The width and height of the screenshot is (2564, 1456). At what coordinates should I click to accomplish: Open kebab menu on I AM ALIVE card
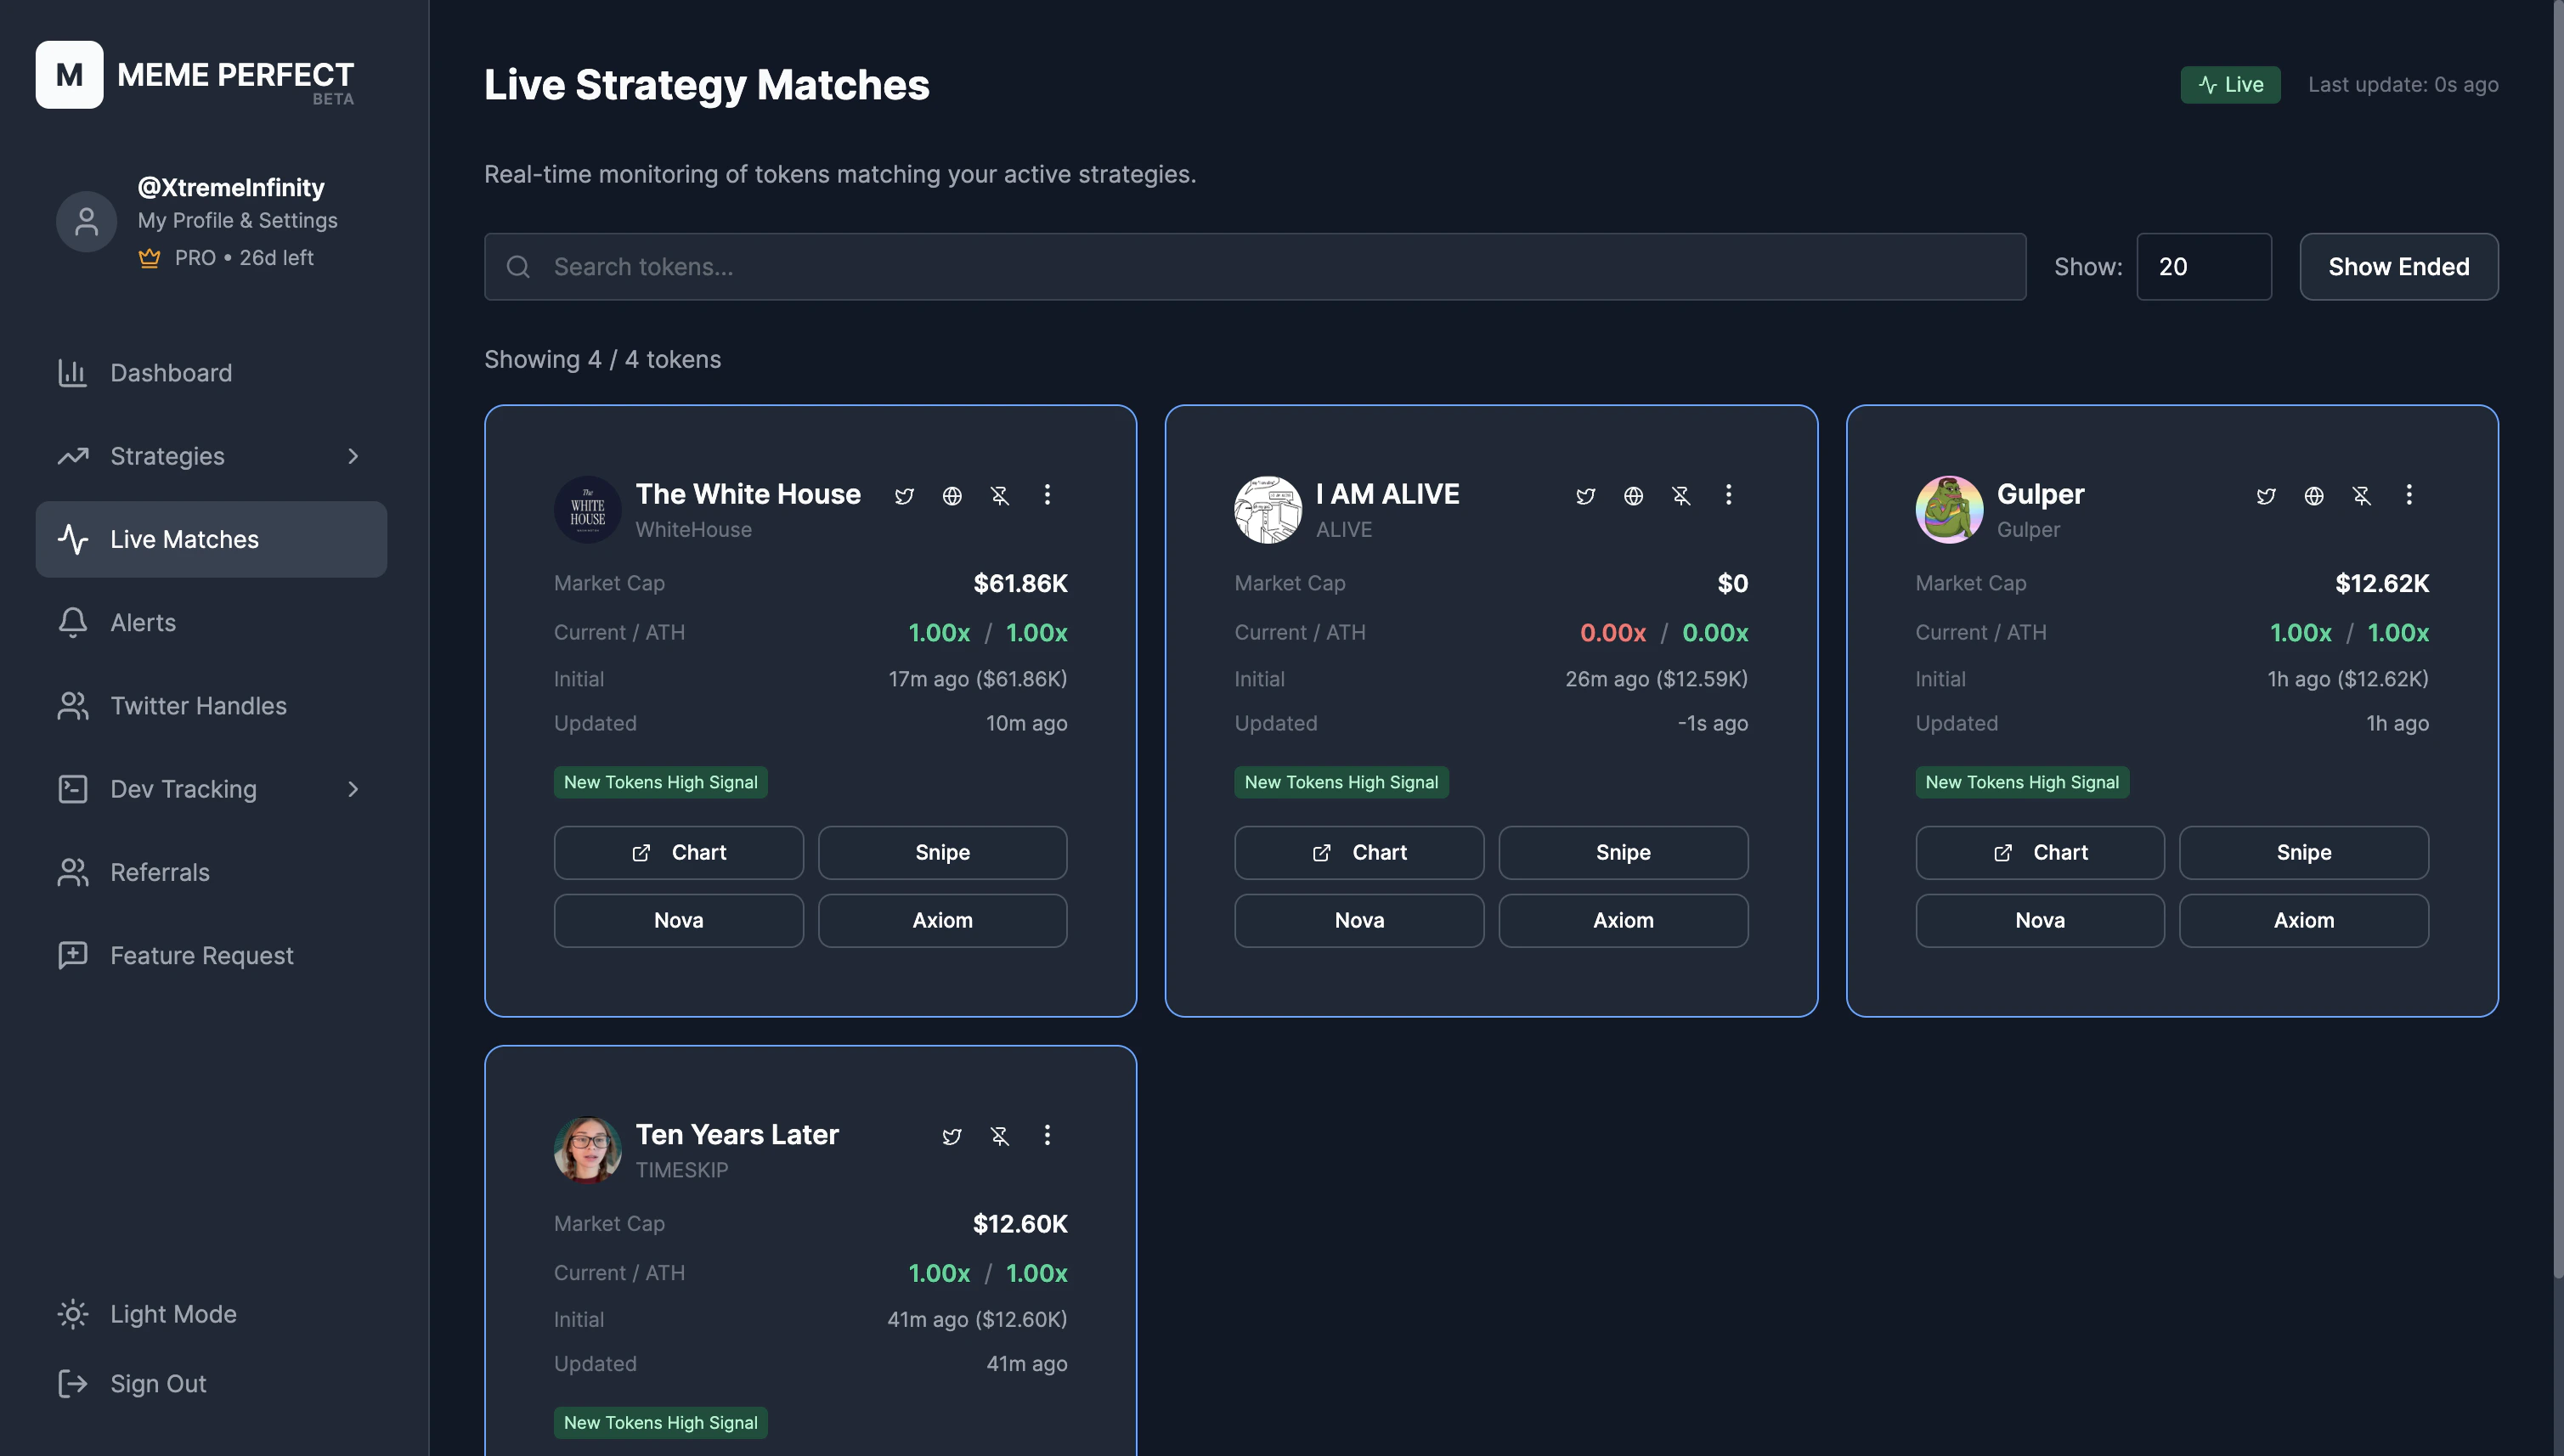(1728, 495)
